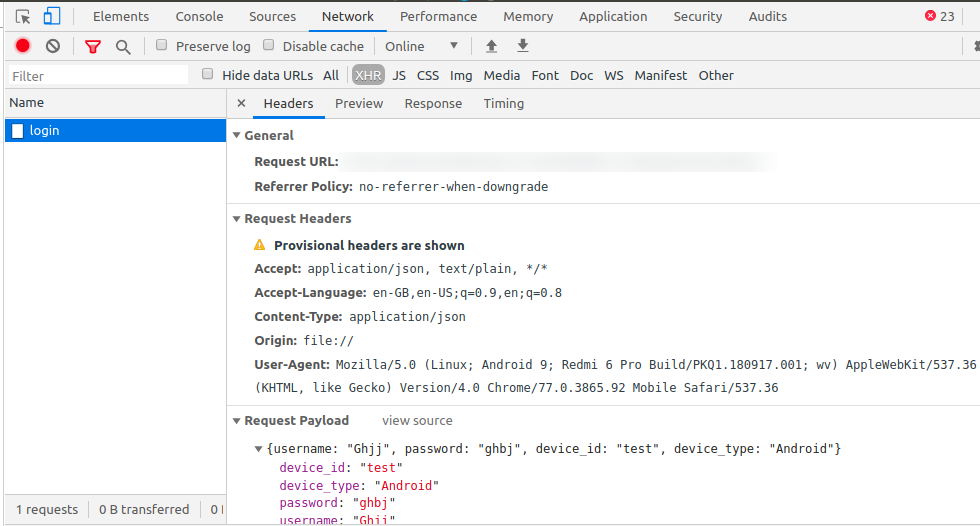This screenshot has height=526, width=980.
Task: Toggle the XHR request filter
Action: [x=368, y=76]
